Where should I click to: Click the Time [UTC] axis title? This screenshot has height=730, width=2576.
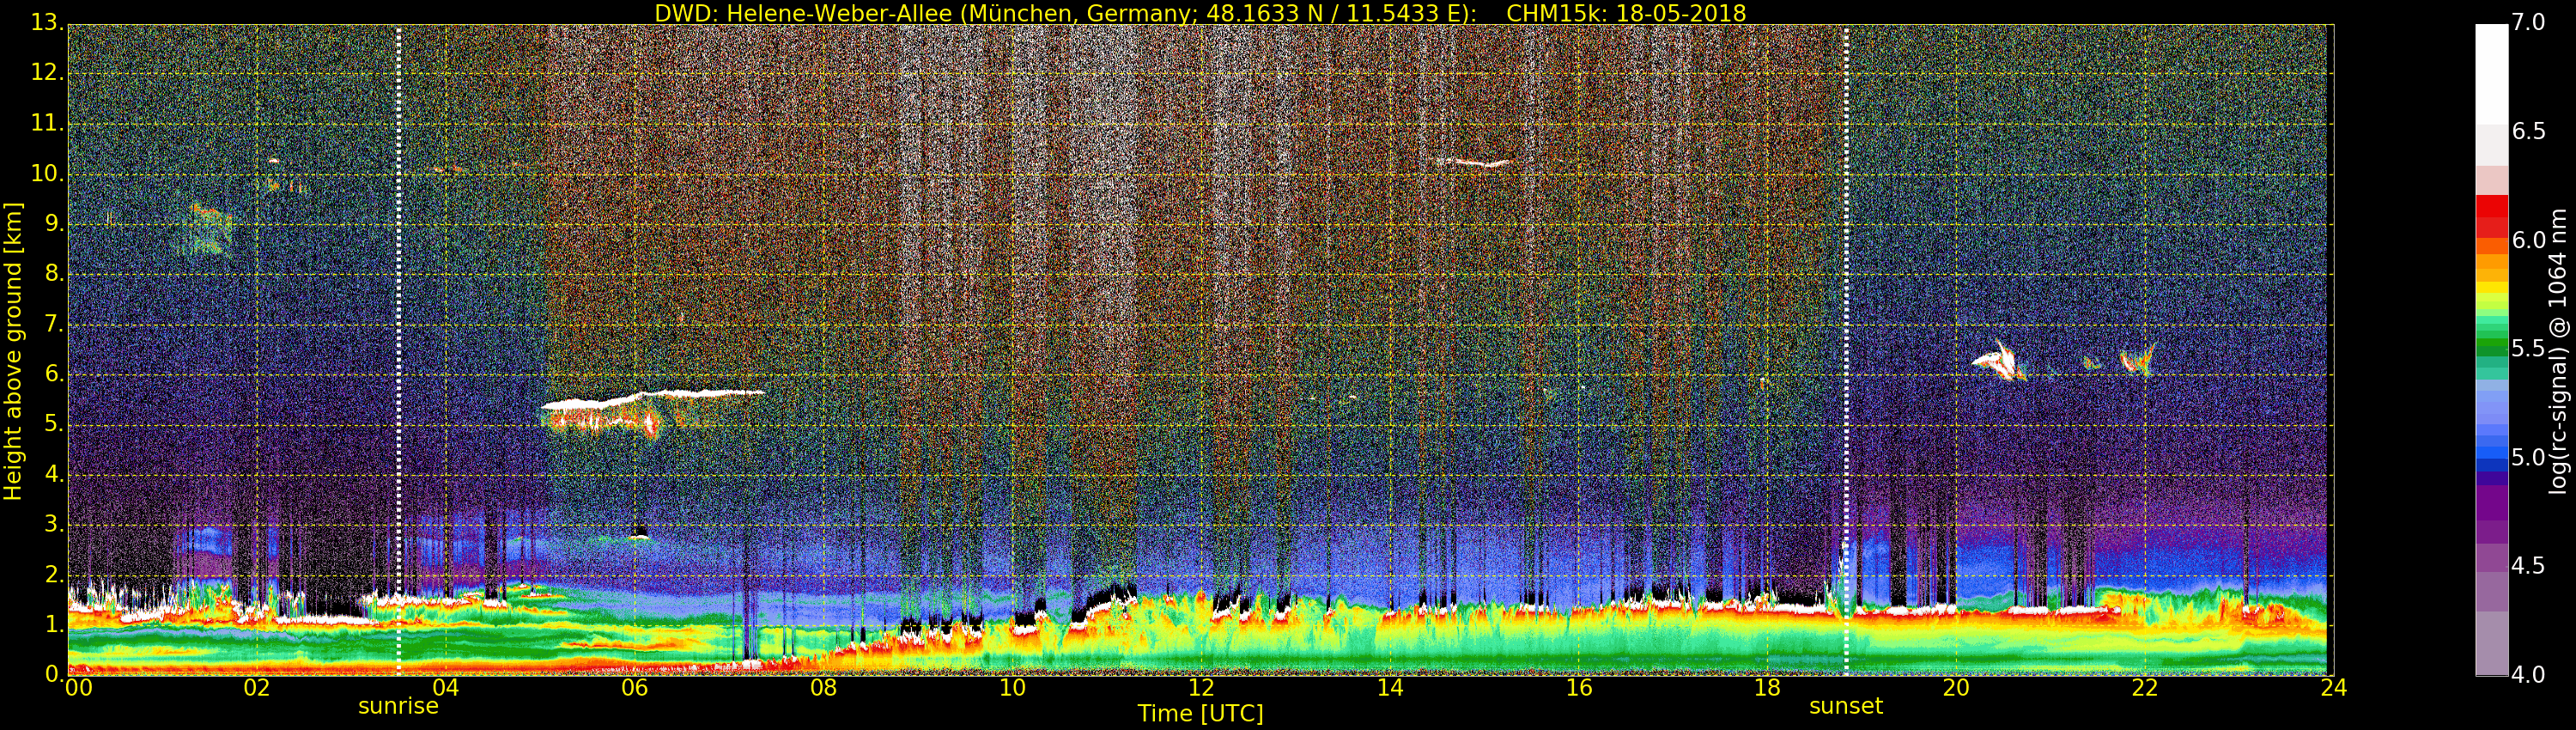(1200, 714)
